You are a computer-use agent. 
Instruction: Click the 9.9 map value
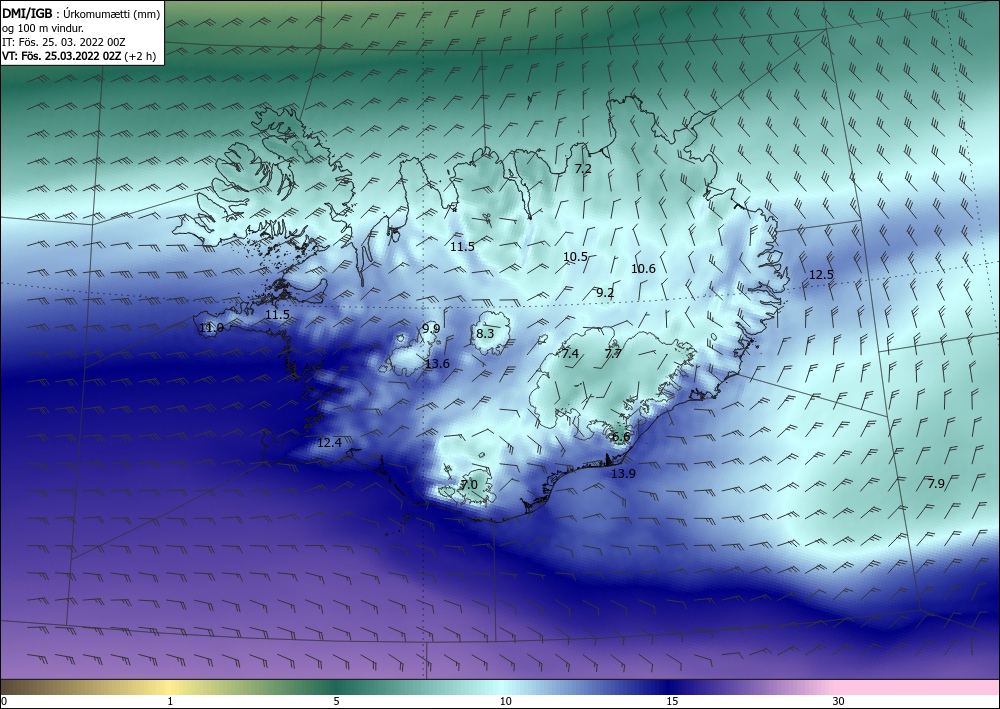pos(431,329)
